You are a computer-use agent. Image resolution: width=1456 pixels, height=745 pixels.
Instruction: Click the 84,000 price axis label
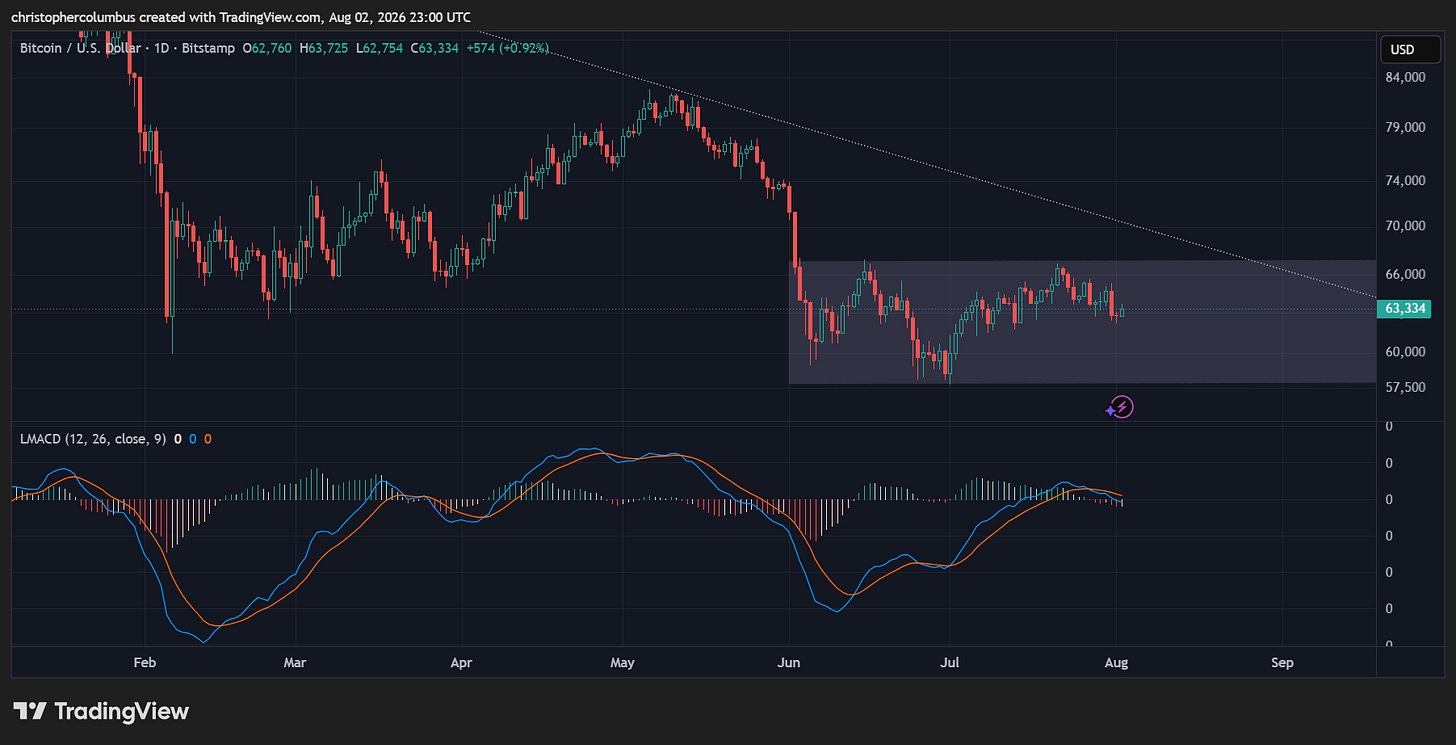[x=1405, y=78]
